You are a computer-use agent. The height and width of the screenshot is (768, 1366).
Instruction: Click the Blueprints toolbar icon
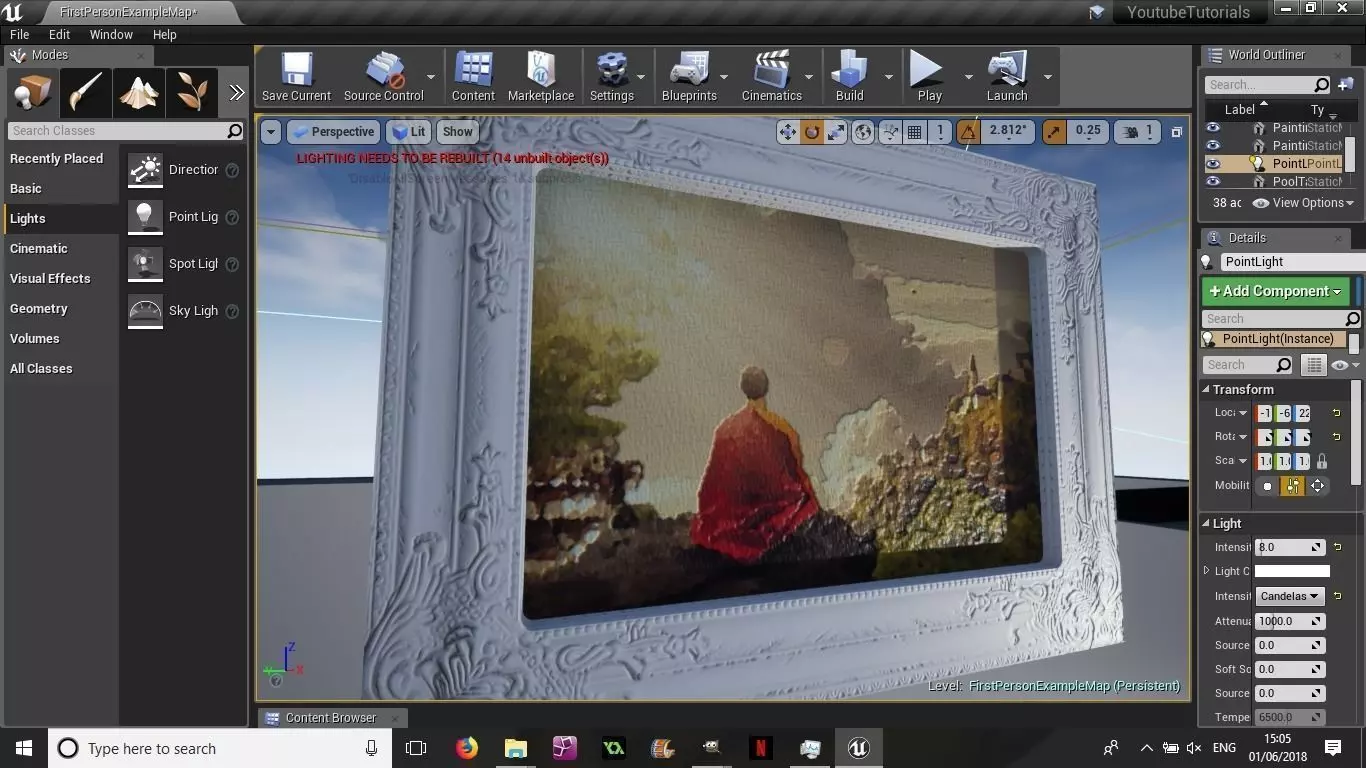tap(689, 77)
